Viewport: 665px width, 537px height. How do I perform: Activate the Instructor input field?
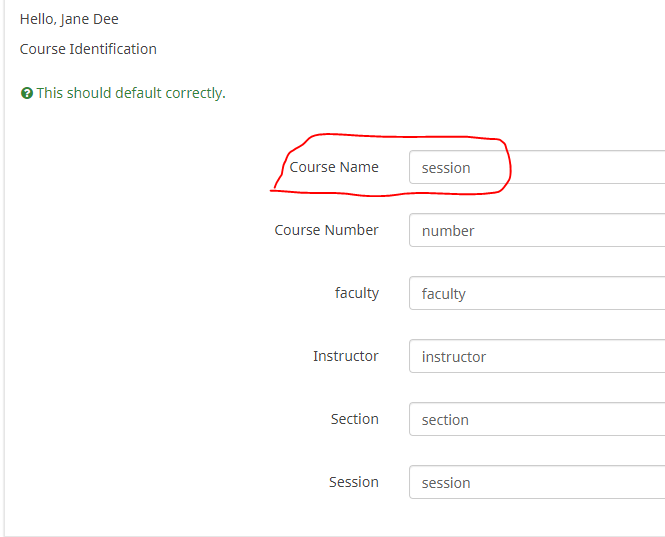pyautogui.click(x=537, y=356)
